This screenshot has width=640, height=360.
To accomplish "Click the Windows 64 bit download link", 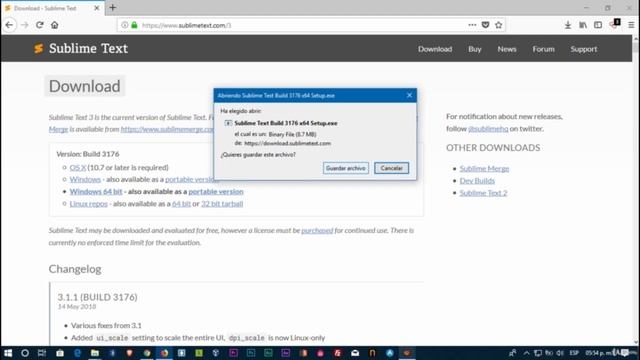I will [96, 191].
